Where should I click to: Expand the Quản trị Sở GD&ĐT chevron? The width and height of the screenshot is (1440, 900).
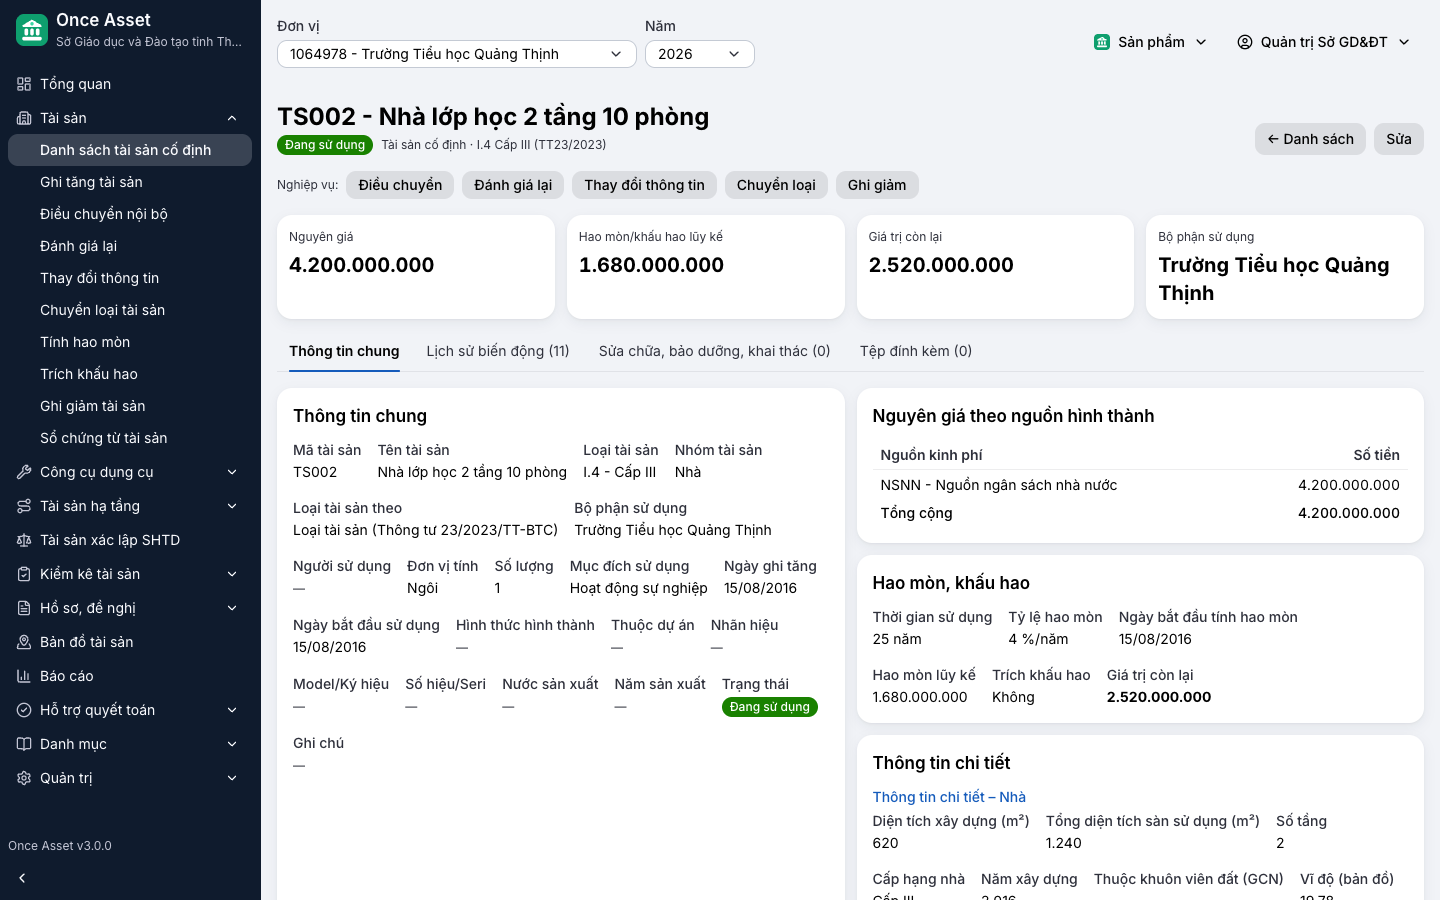1404,42
